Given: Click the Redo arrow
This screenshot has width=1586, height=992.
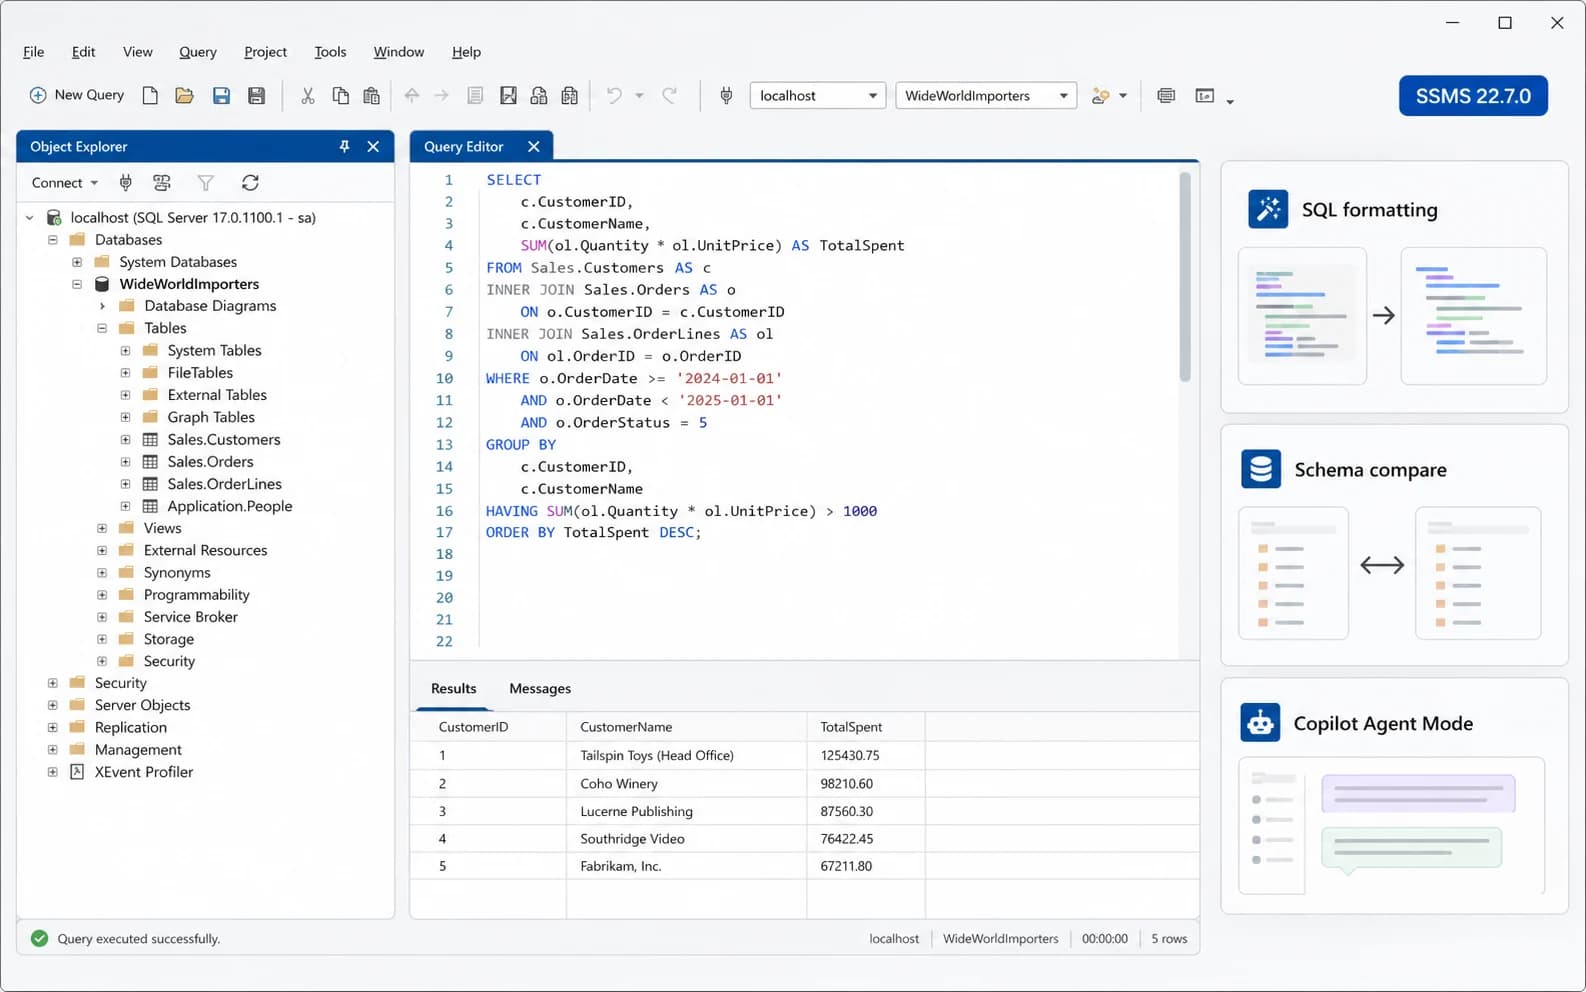Looking at the screenshot, I should click(669, 95).
